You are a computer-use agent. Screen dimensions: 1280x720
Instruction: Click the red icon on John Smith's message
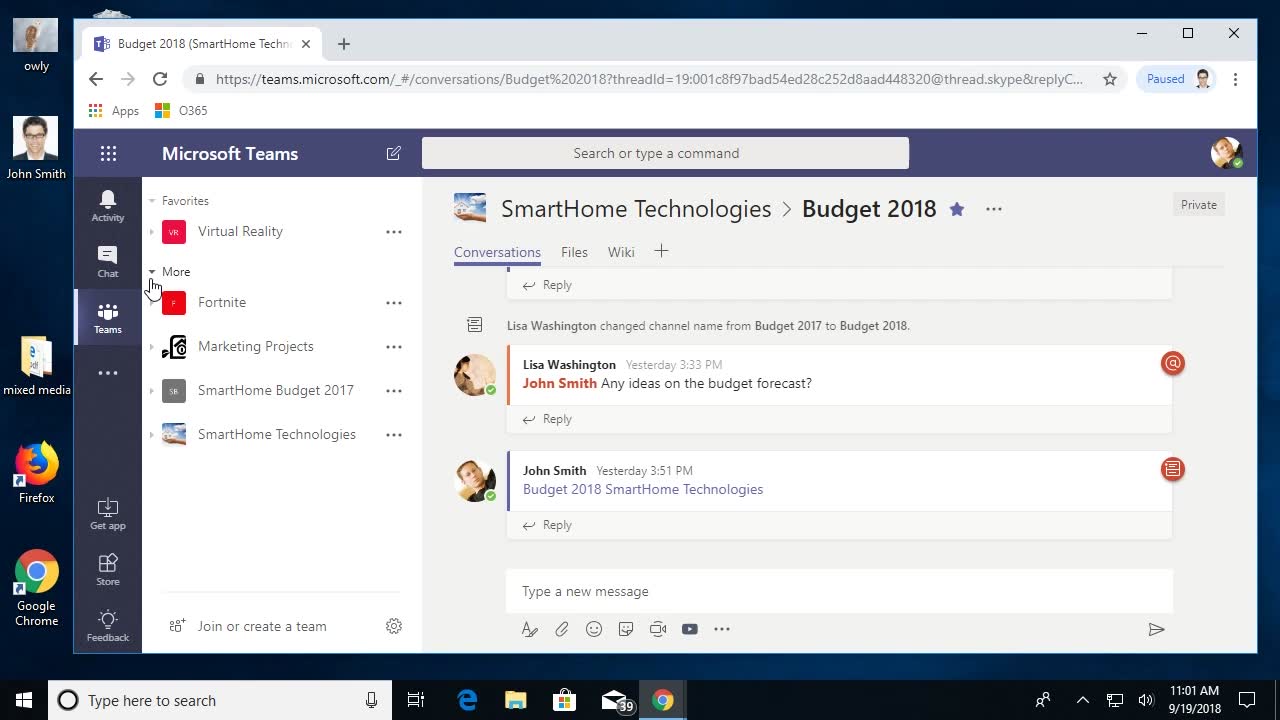pos(1173,468)
